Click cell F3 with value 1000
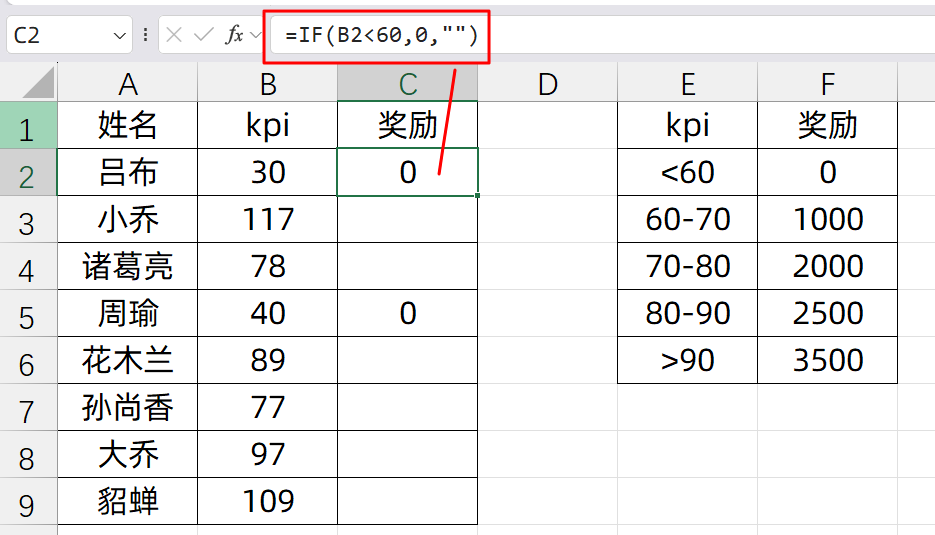 828,219
